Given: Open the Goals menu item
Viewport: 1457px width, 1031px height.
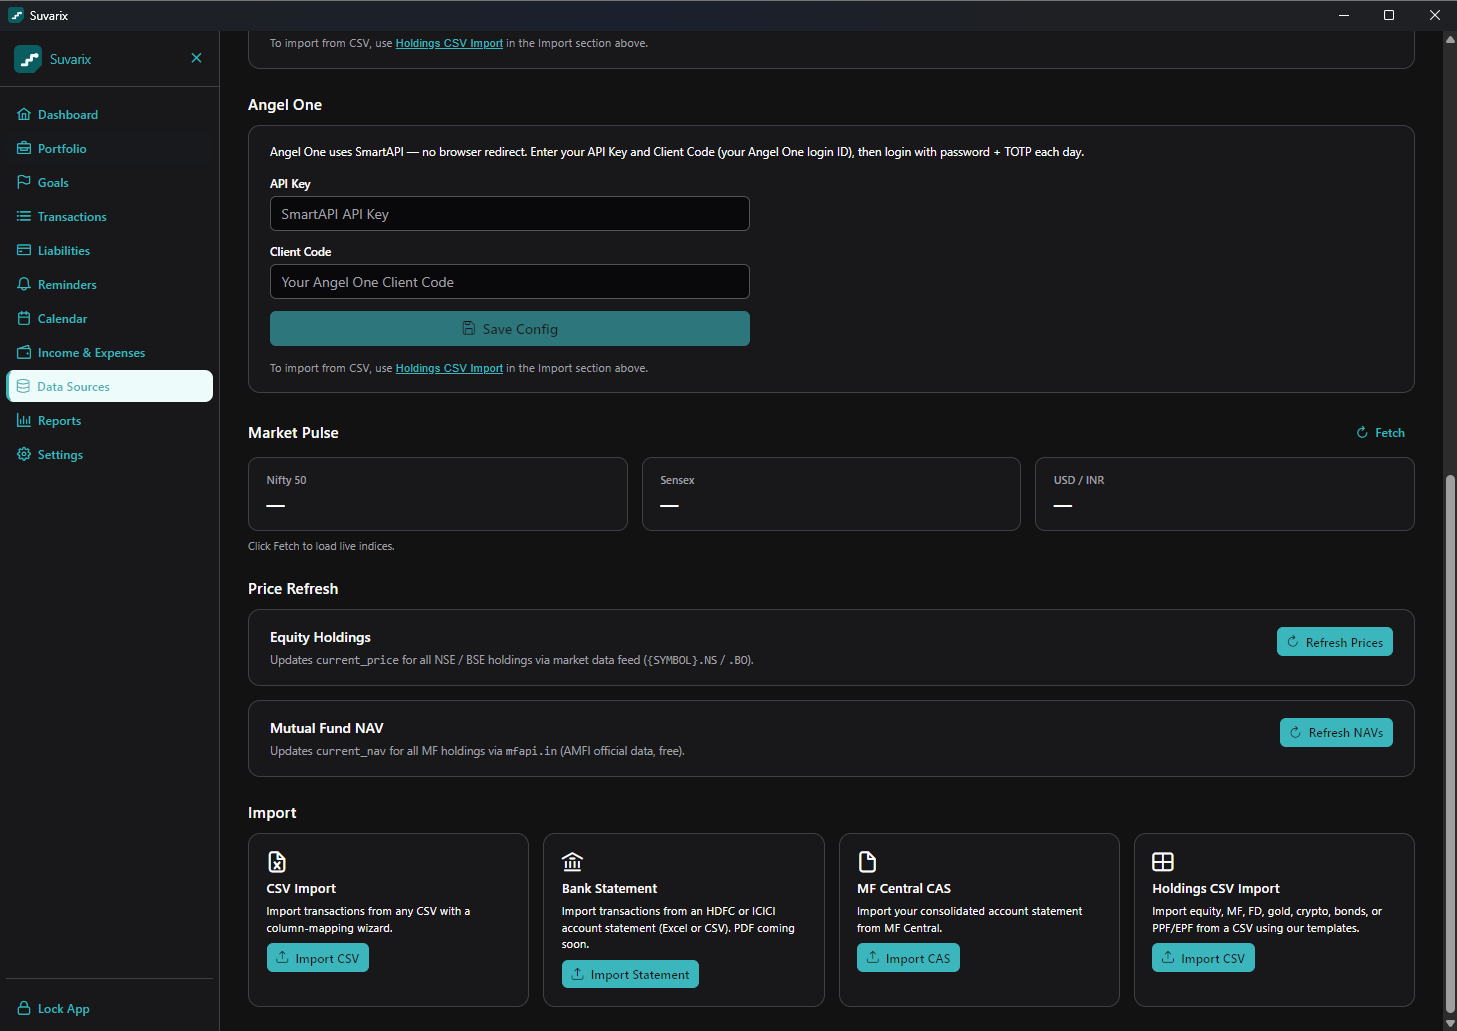Looking at the screenshot, I should point(109,182).
